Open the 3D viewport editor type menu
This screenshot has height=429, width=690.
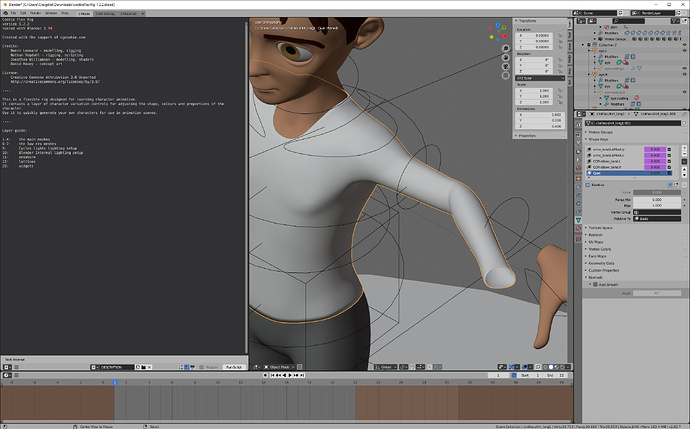click(256, 367)
